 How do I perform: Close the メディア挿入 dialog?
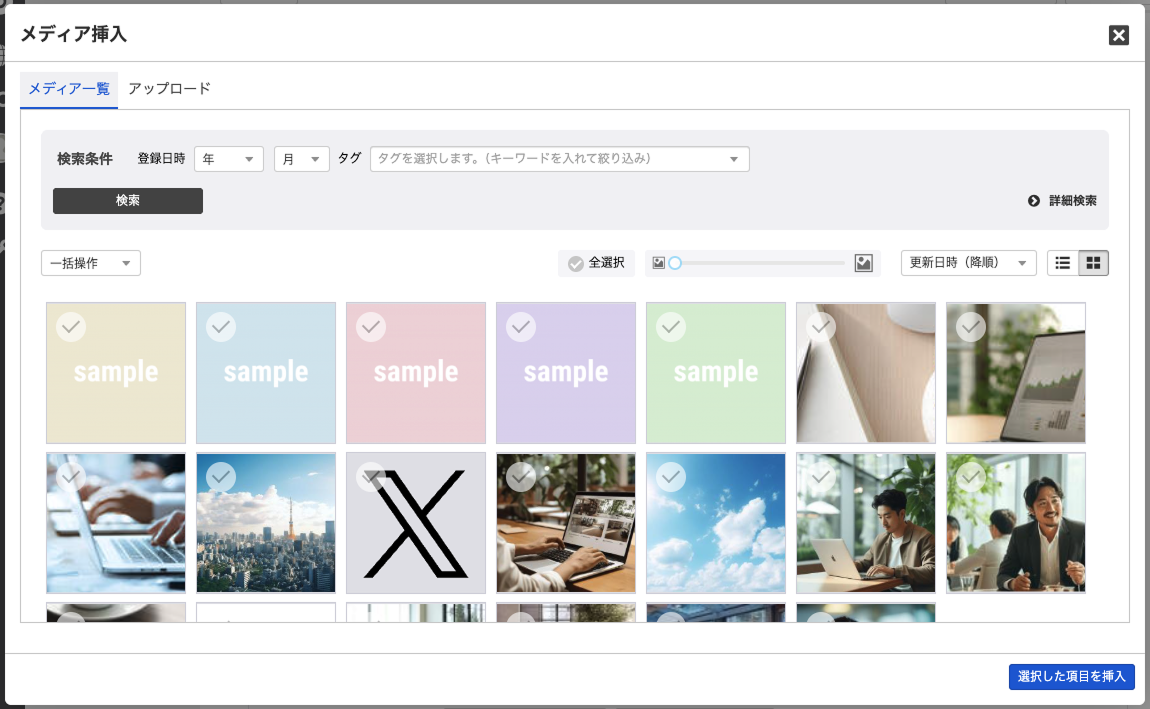[1118, 34]
